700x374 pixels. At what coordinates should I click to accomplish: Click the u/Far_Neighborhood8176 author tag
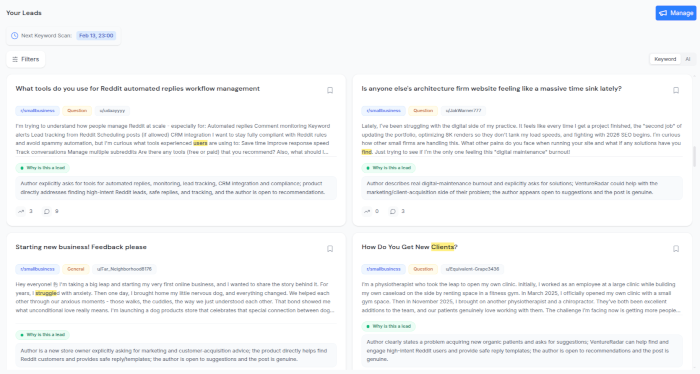[x=124, y=269]
